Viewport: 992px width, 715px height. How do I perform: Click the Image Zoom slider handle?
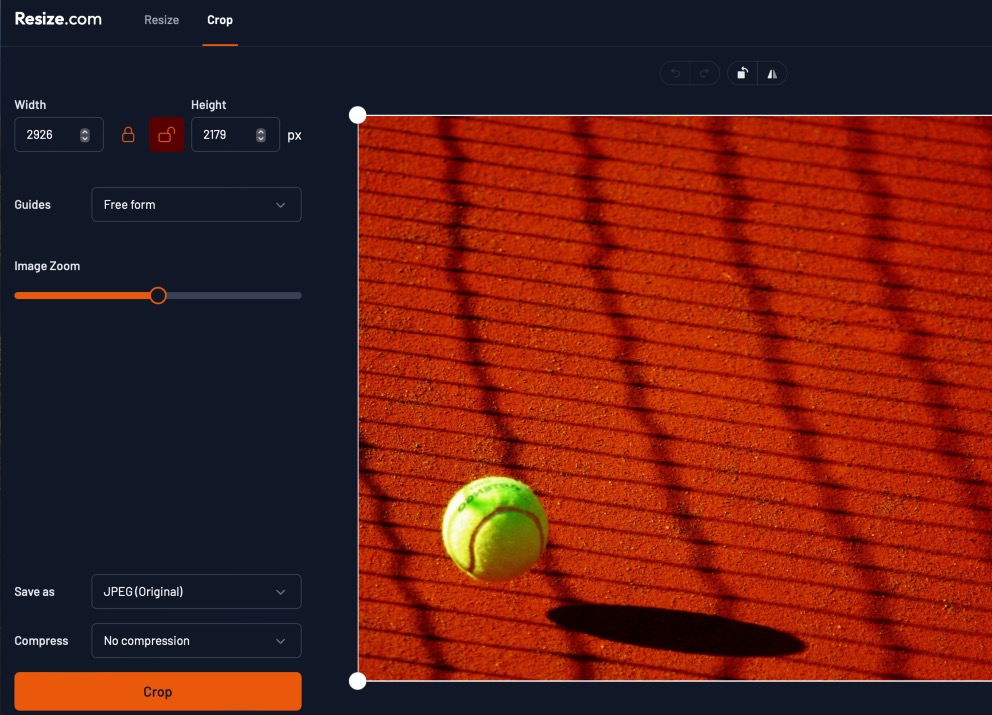(x=158, y=295)
